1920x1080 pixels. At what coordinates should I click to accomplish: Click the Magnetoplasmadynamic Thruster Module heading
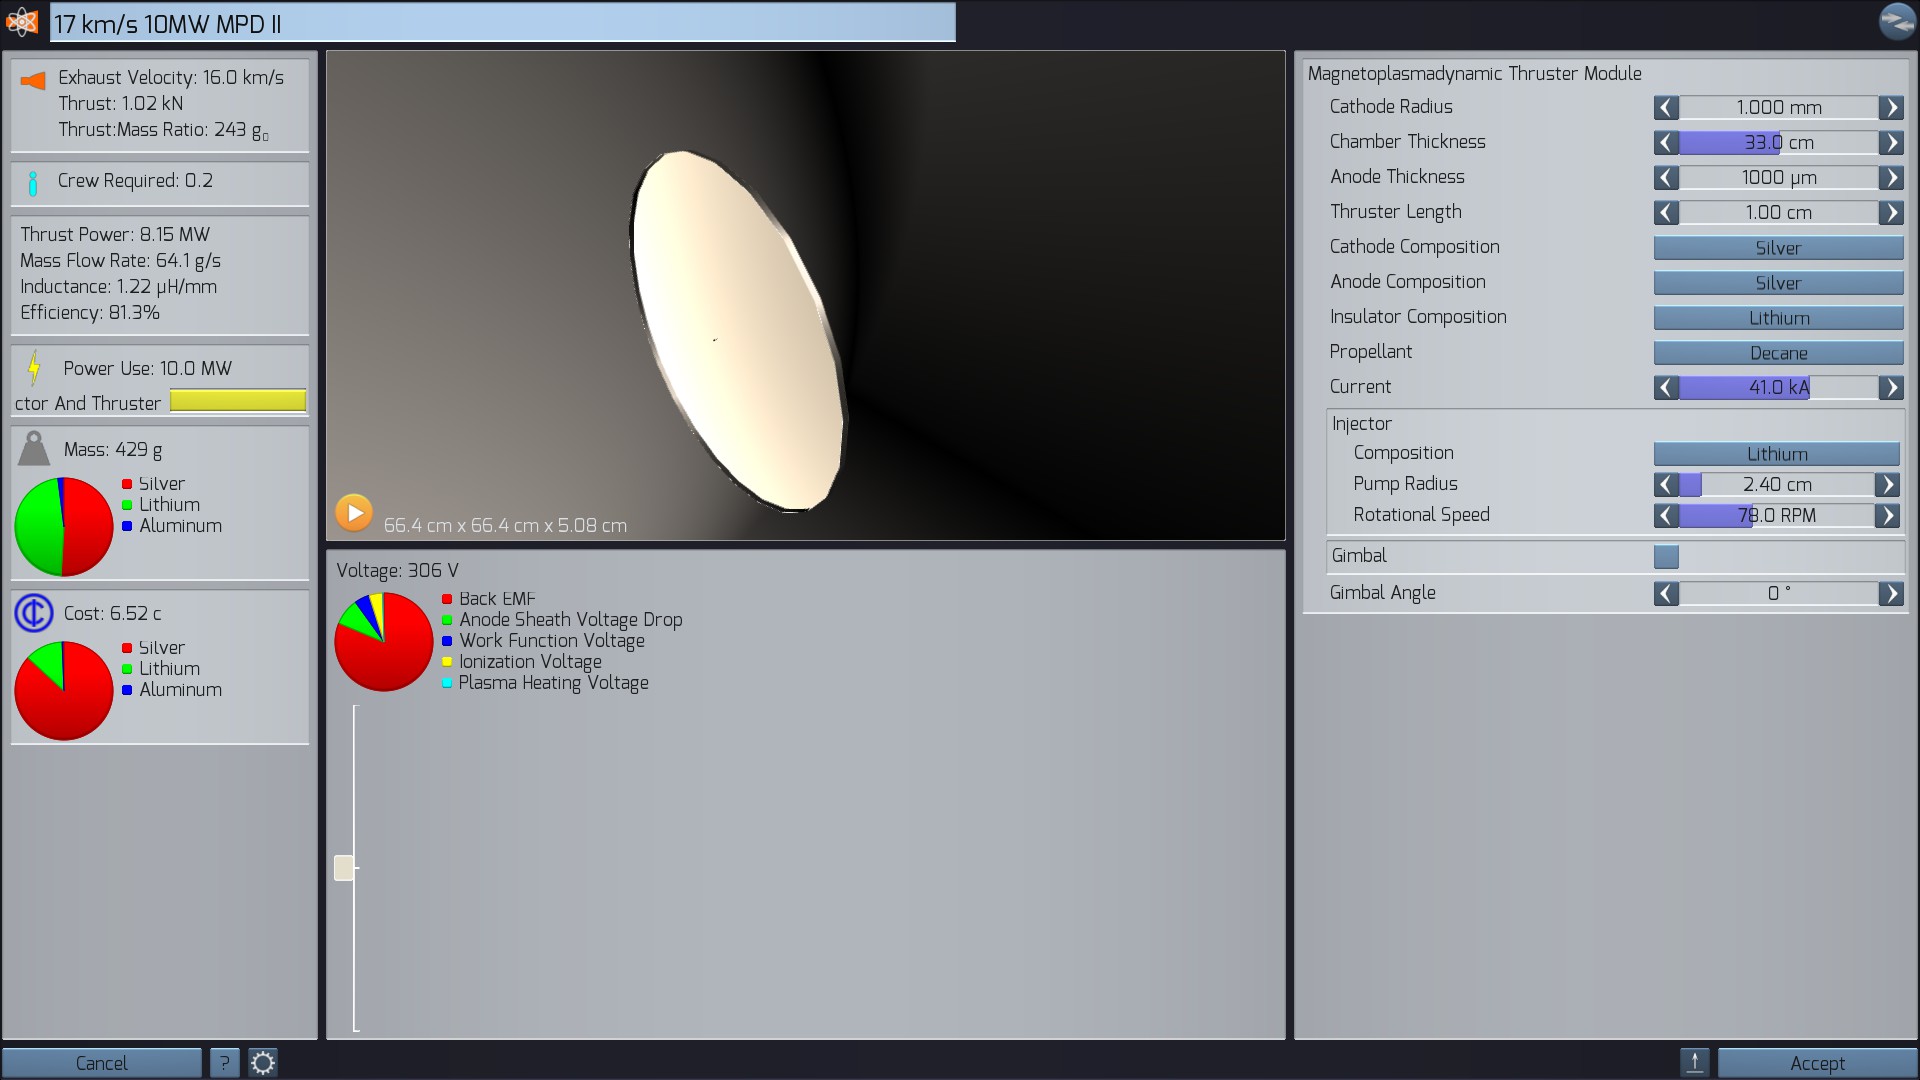(x=1474, y=73)
